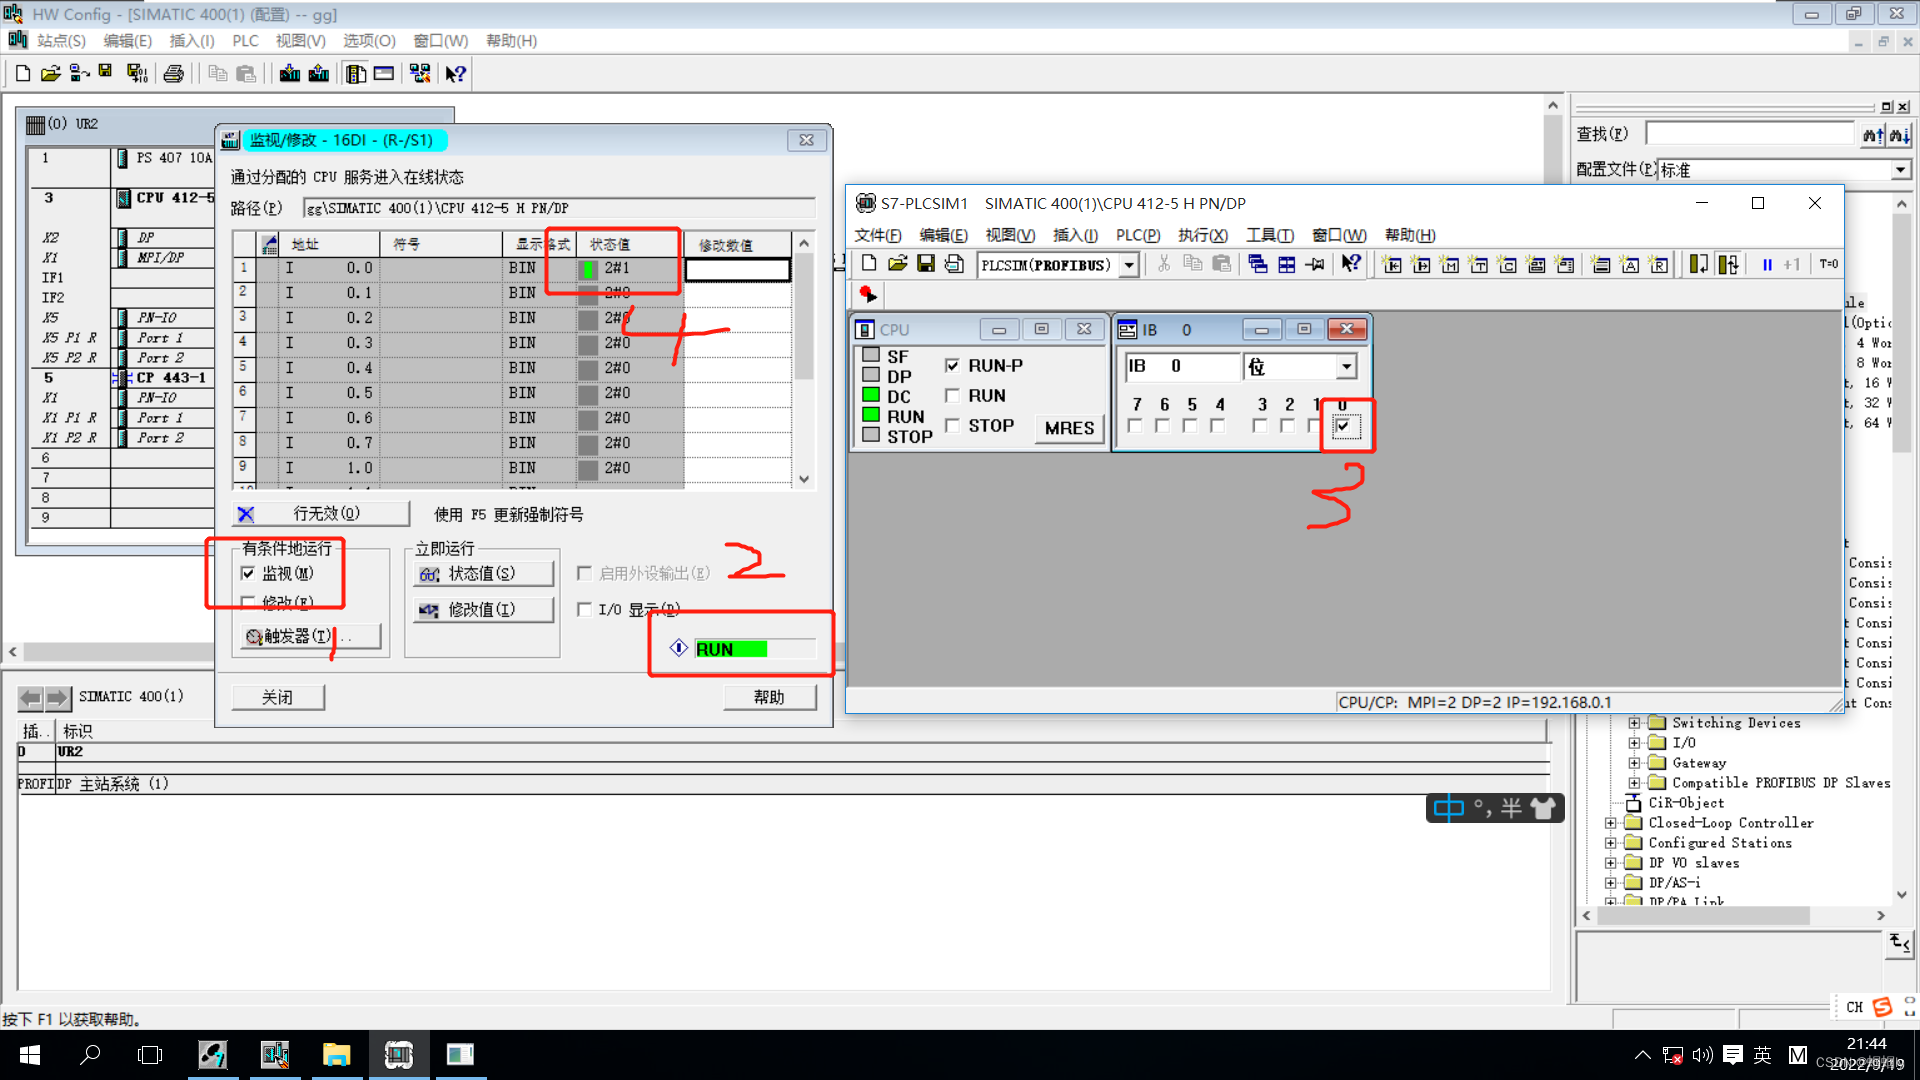1920x1080 pixels.
Task: Check RUN mode in CPU window
Action: 952,396
